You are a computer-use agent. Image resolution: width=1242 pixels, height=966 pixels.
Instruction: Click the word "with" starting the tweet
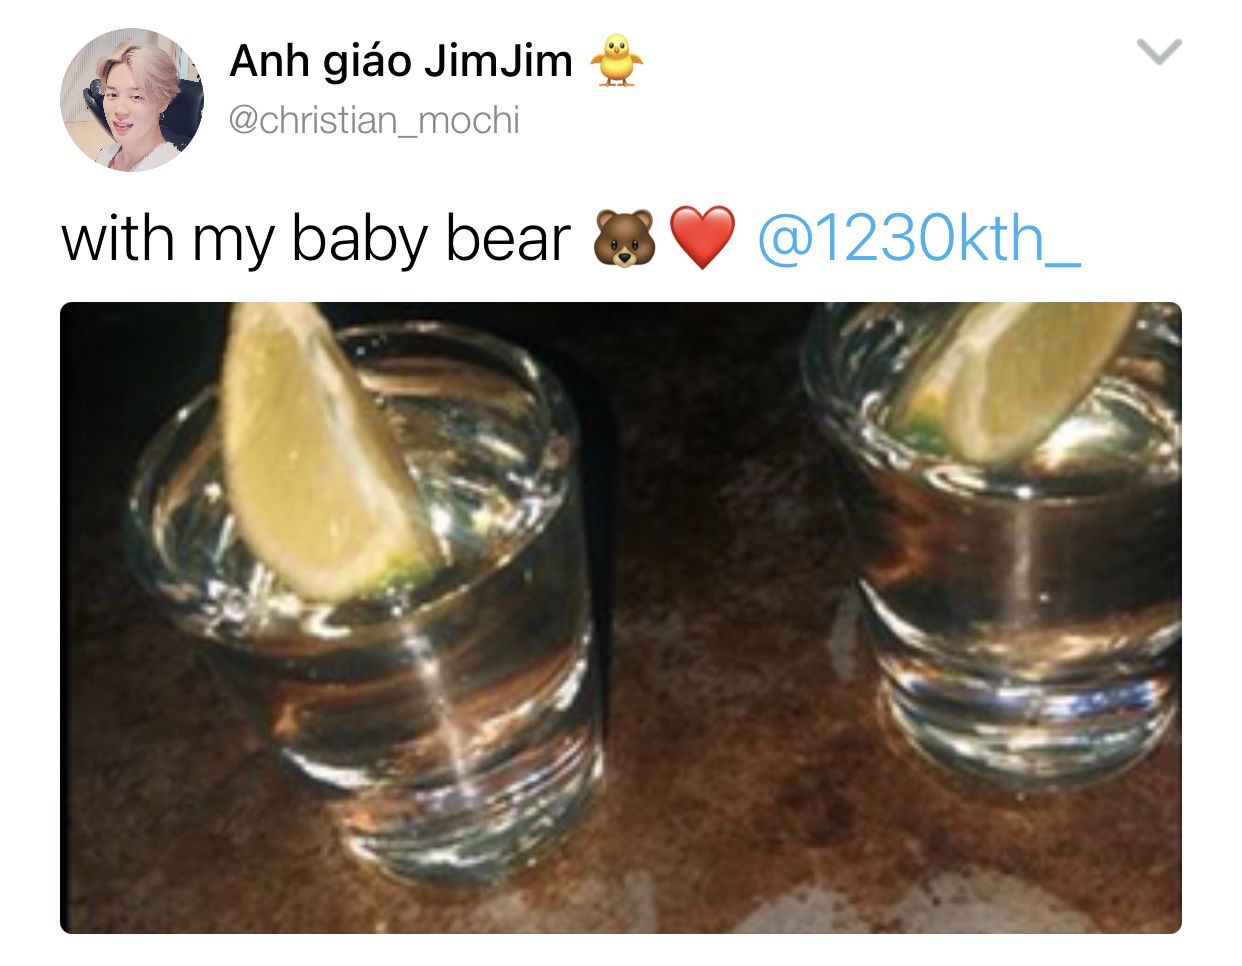click(117, 239)
